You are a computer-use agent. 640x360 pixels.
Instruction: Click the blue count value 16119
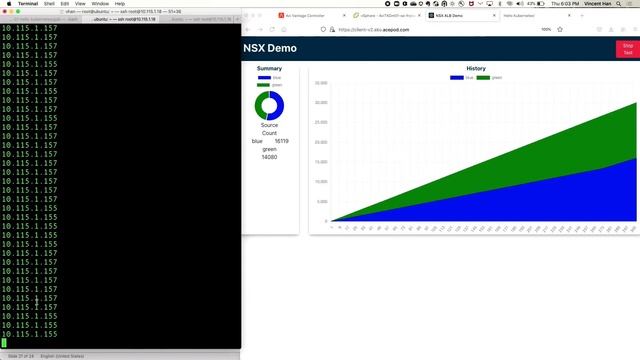pos(281,141)
